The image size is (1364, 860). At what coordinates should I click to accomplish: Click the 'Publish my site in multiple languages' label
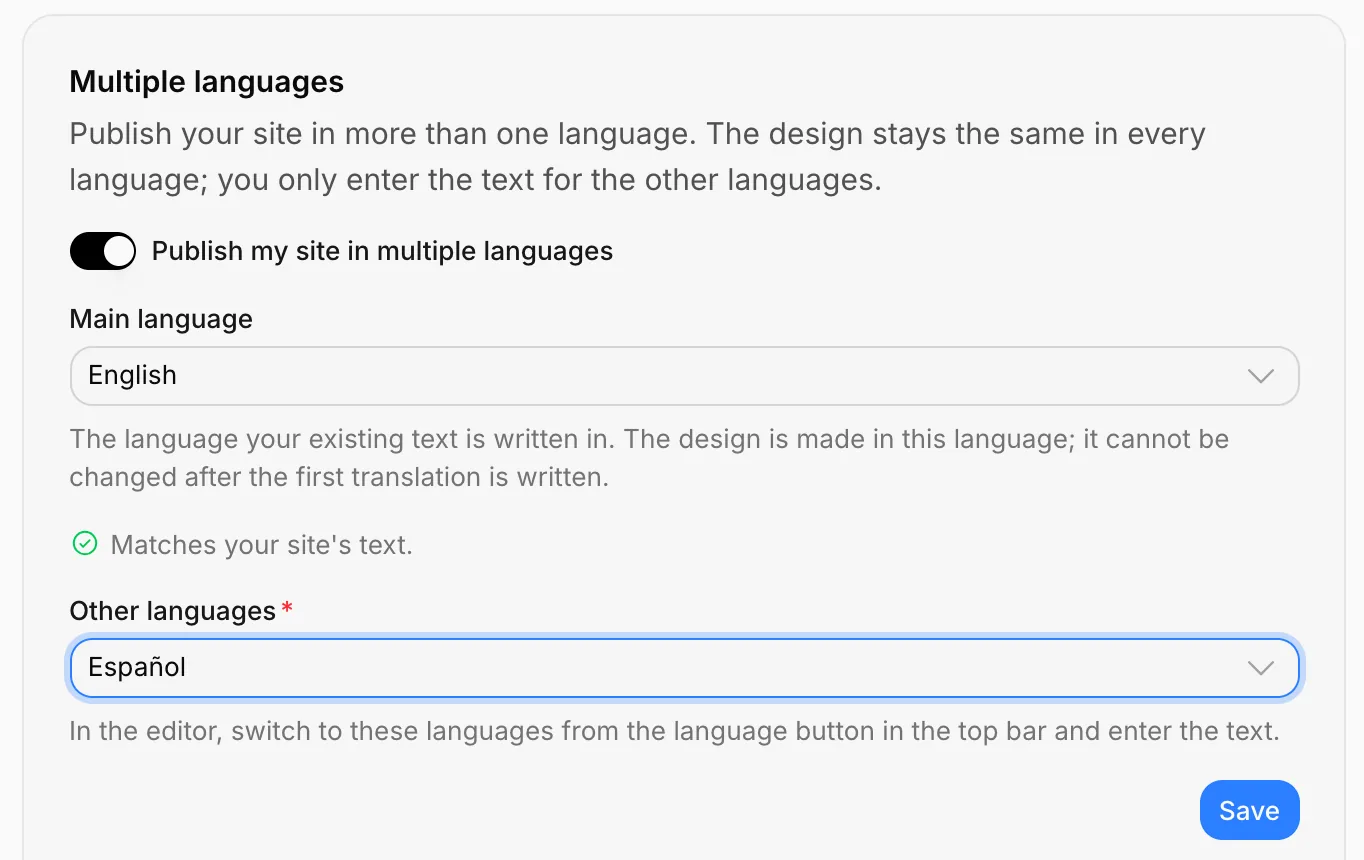382,251
